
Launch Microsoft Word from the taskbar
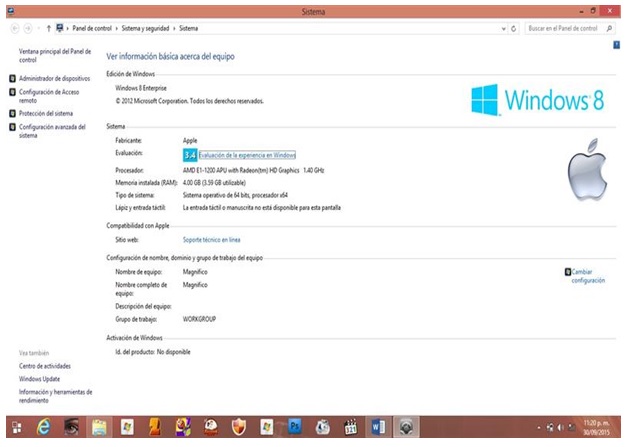[x=378, y=425]
